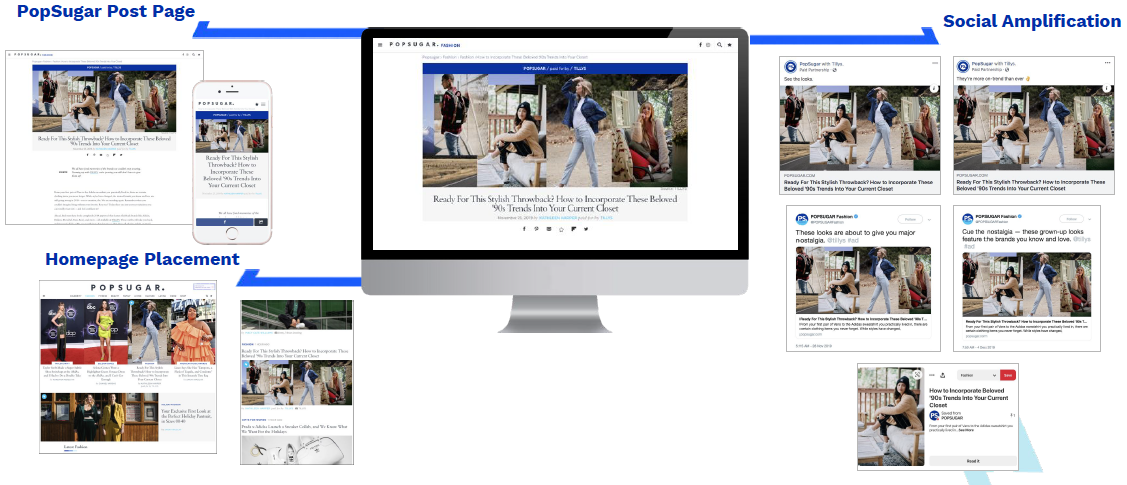Click 'Read it' button on Pinterest pin
This screenshot has height=485, width=1127.
coord(972,461)
